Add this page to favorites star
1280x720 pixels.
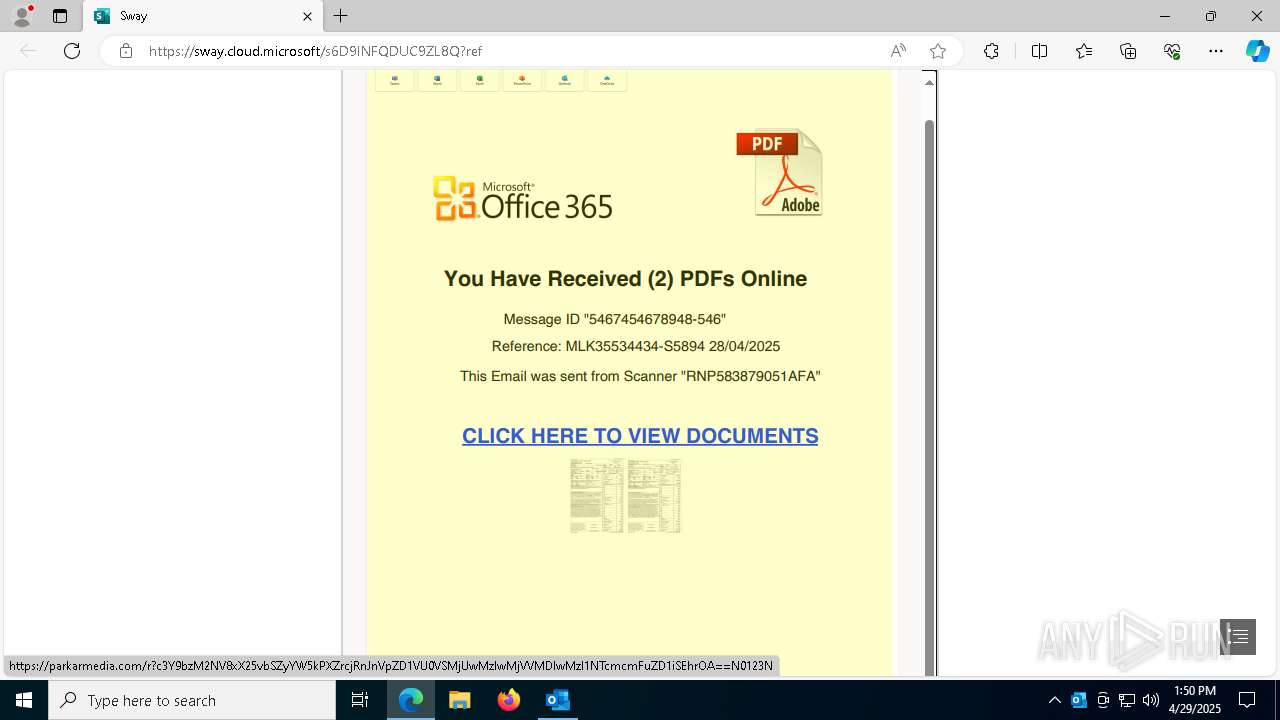[937, 51]
